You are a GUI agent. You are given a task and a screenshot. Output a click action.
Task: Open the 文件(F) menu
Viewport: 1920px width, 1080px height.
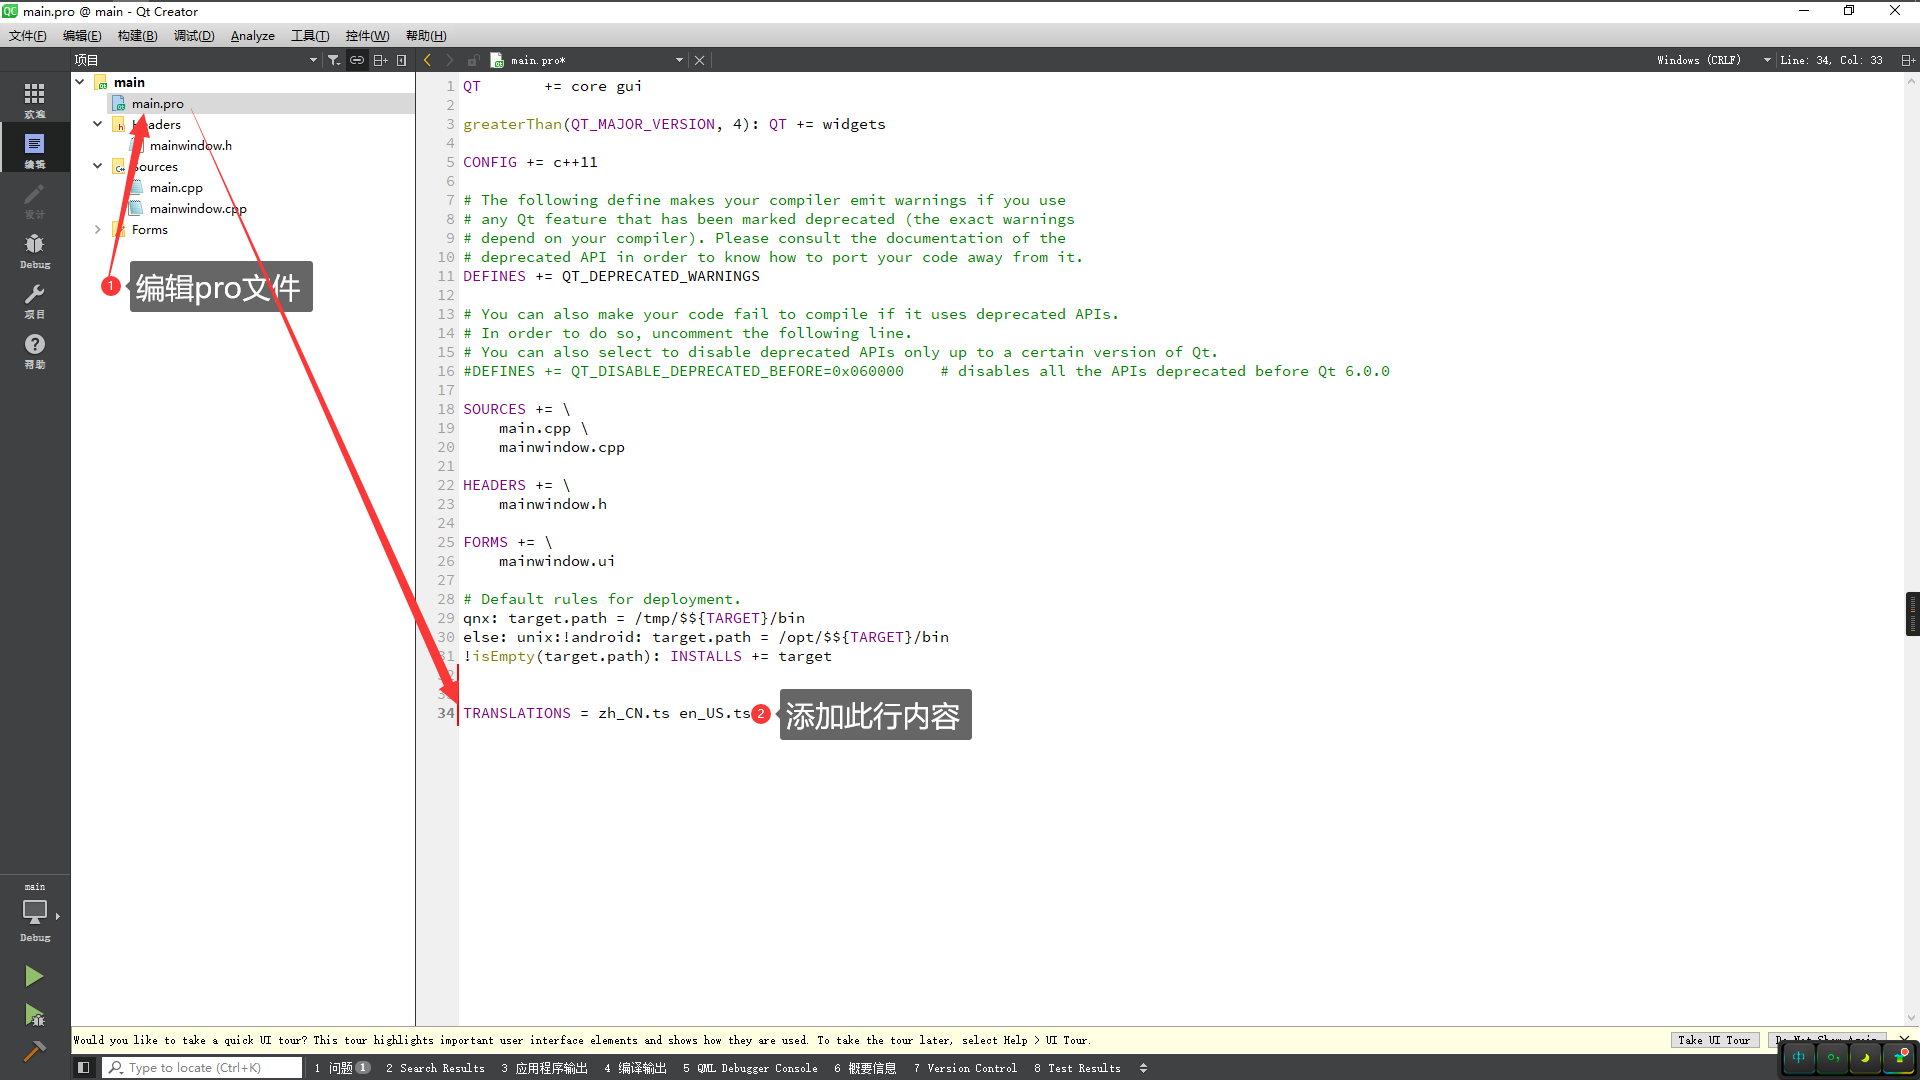(28, 36)
